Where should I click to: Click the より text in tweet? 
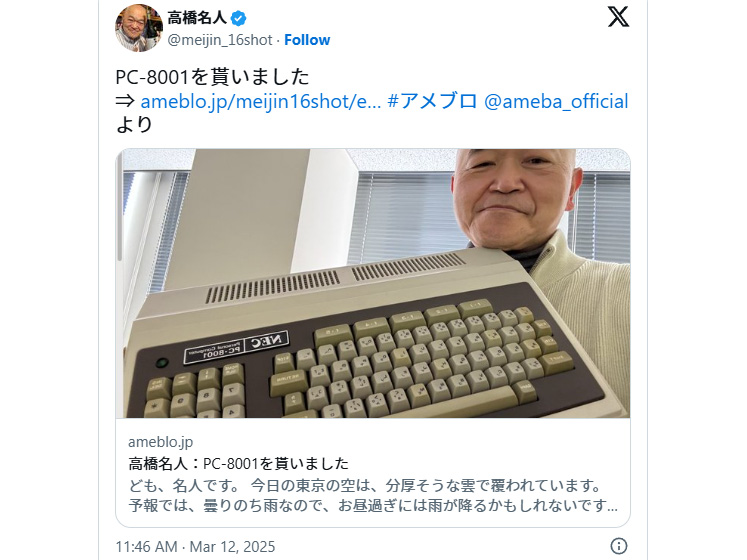pos(134,125)
